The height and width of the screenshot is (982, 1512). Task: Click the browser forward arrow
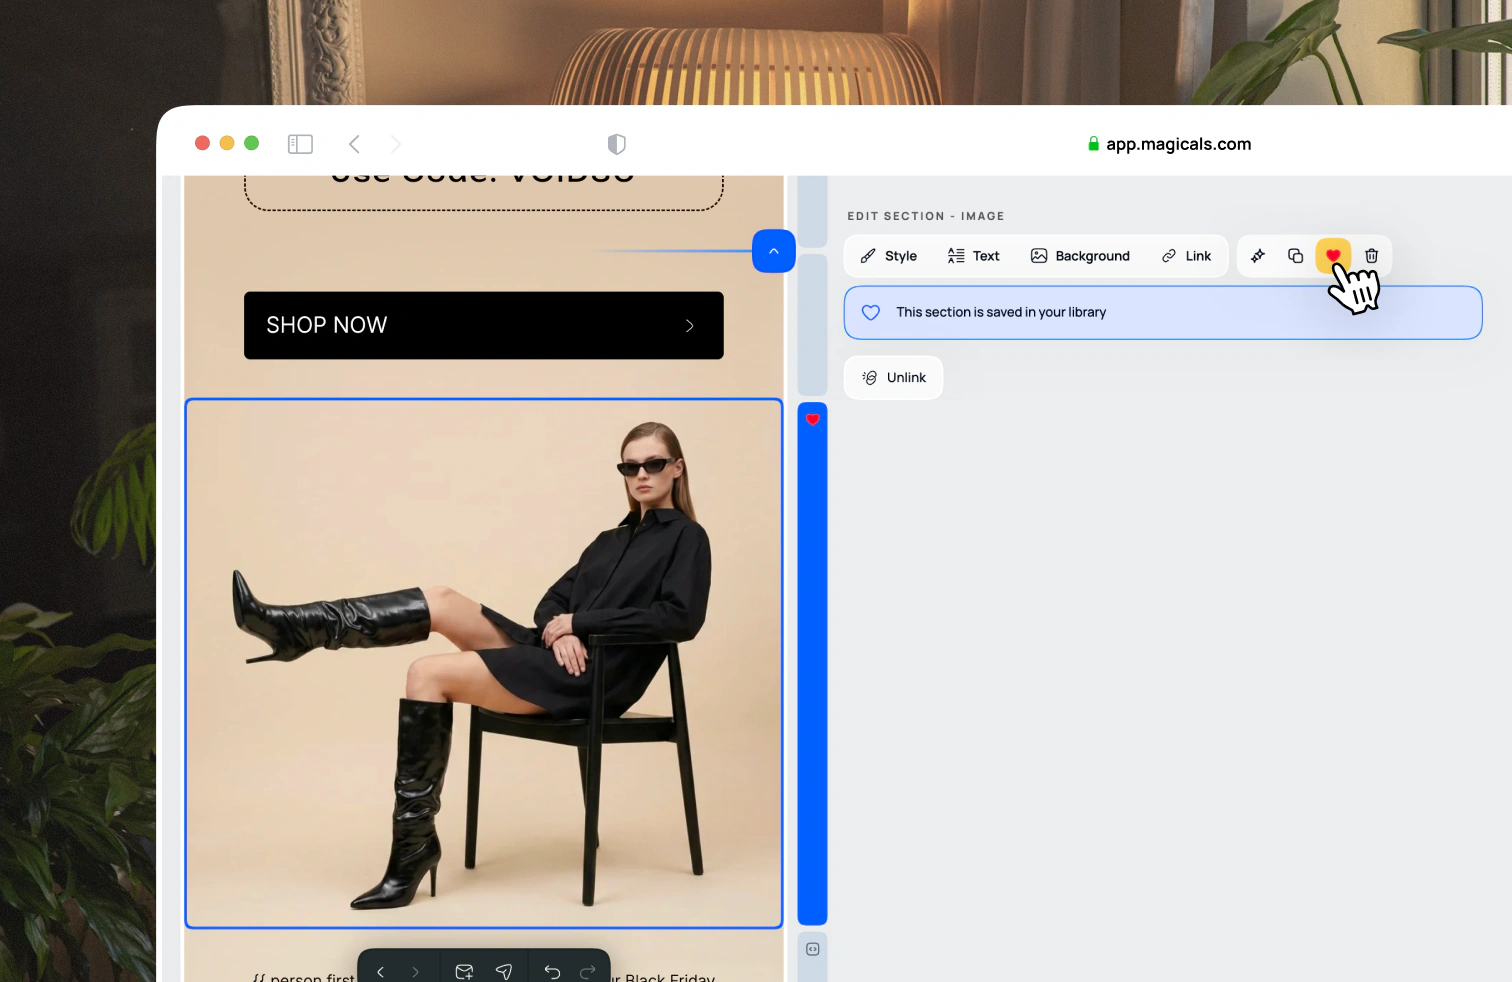tap(396, 144)
